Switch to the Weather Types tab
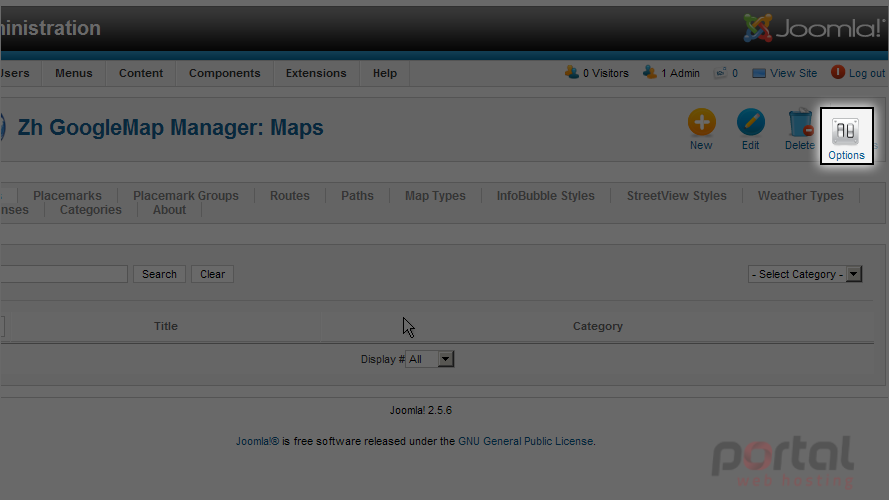 (x=801, y=196)
